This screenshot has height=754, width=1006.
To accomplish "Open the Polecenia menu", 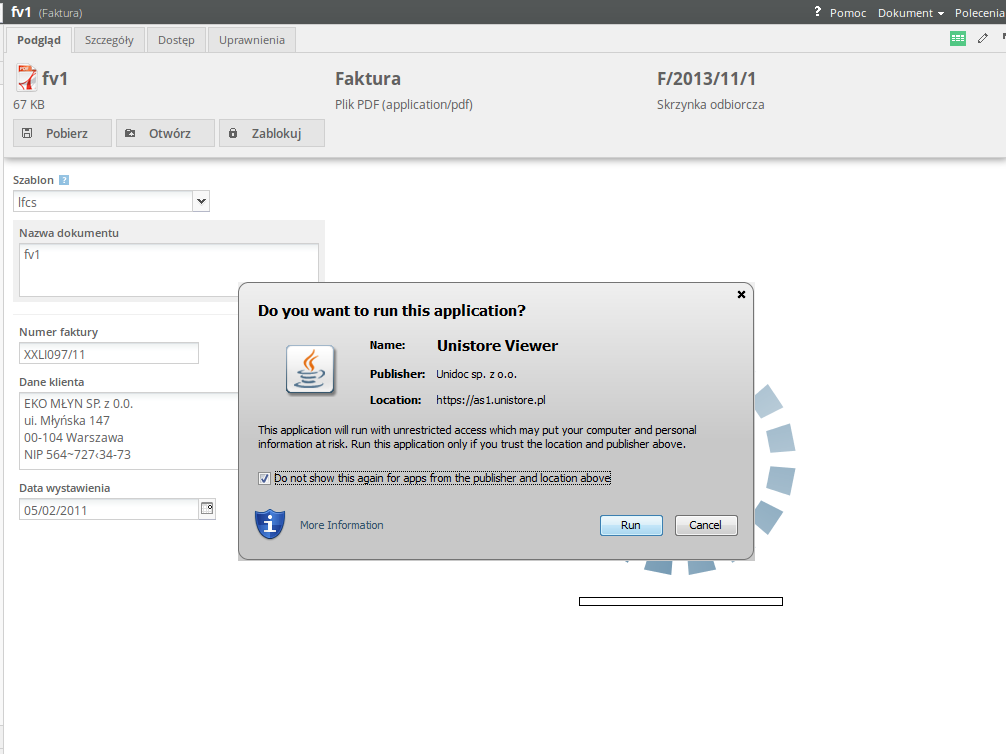I will pos(980,13).
